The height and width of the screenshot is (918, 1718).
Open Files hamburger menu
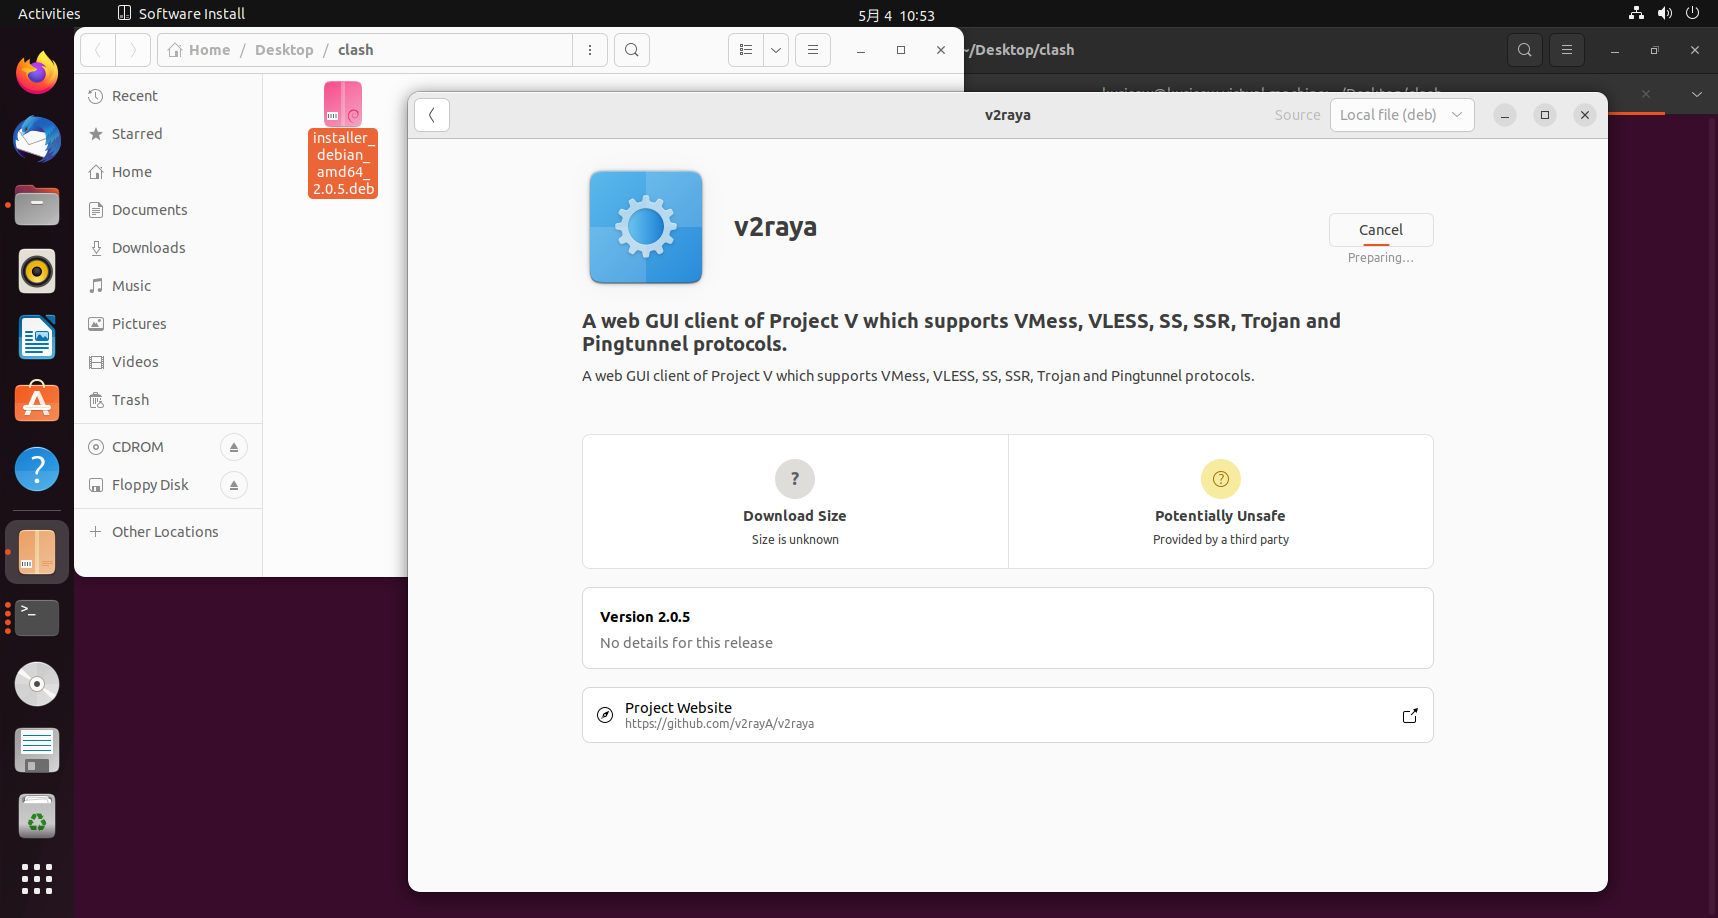(x=813, y=50)
